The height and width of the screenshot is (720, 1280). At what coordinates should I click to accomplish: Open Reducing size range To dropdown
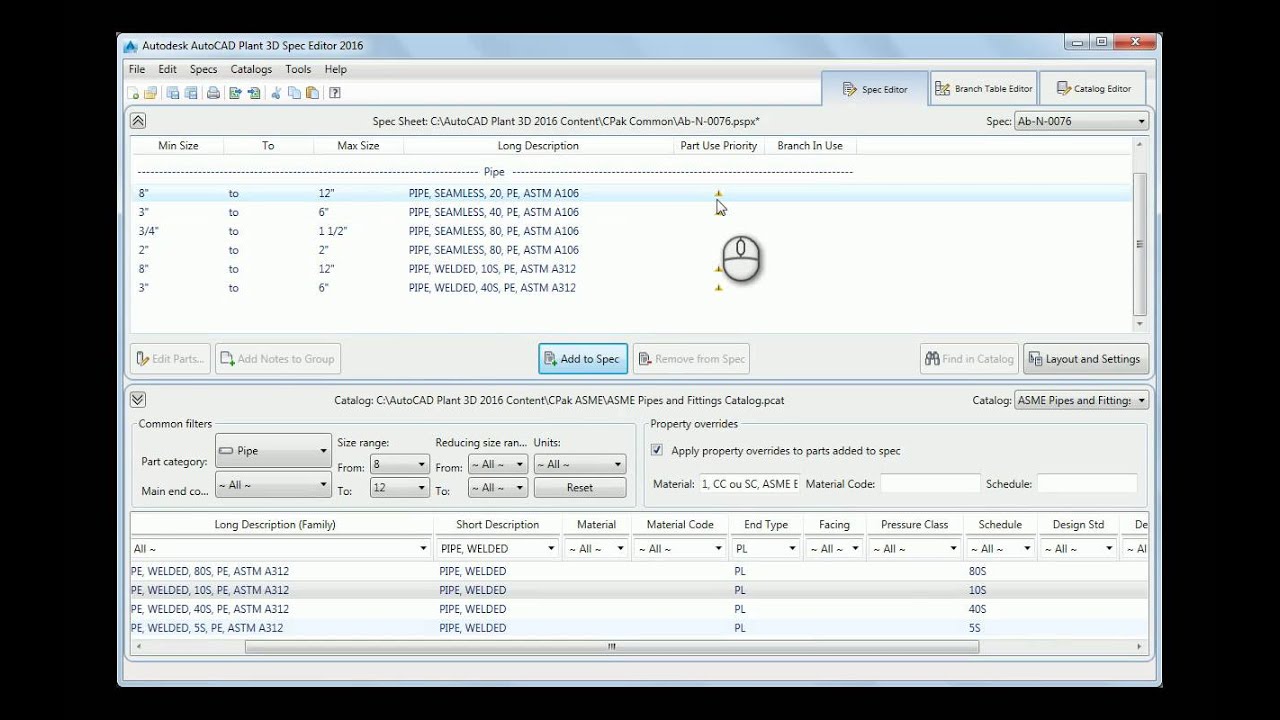pos(497,488)
